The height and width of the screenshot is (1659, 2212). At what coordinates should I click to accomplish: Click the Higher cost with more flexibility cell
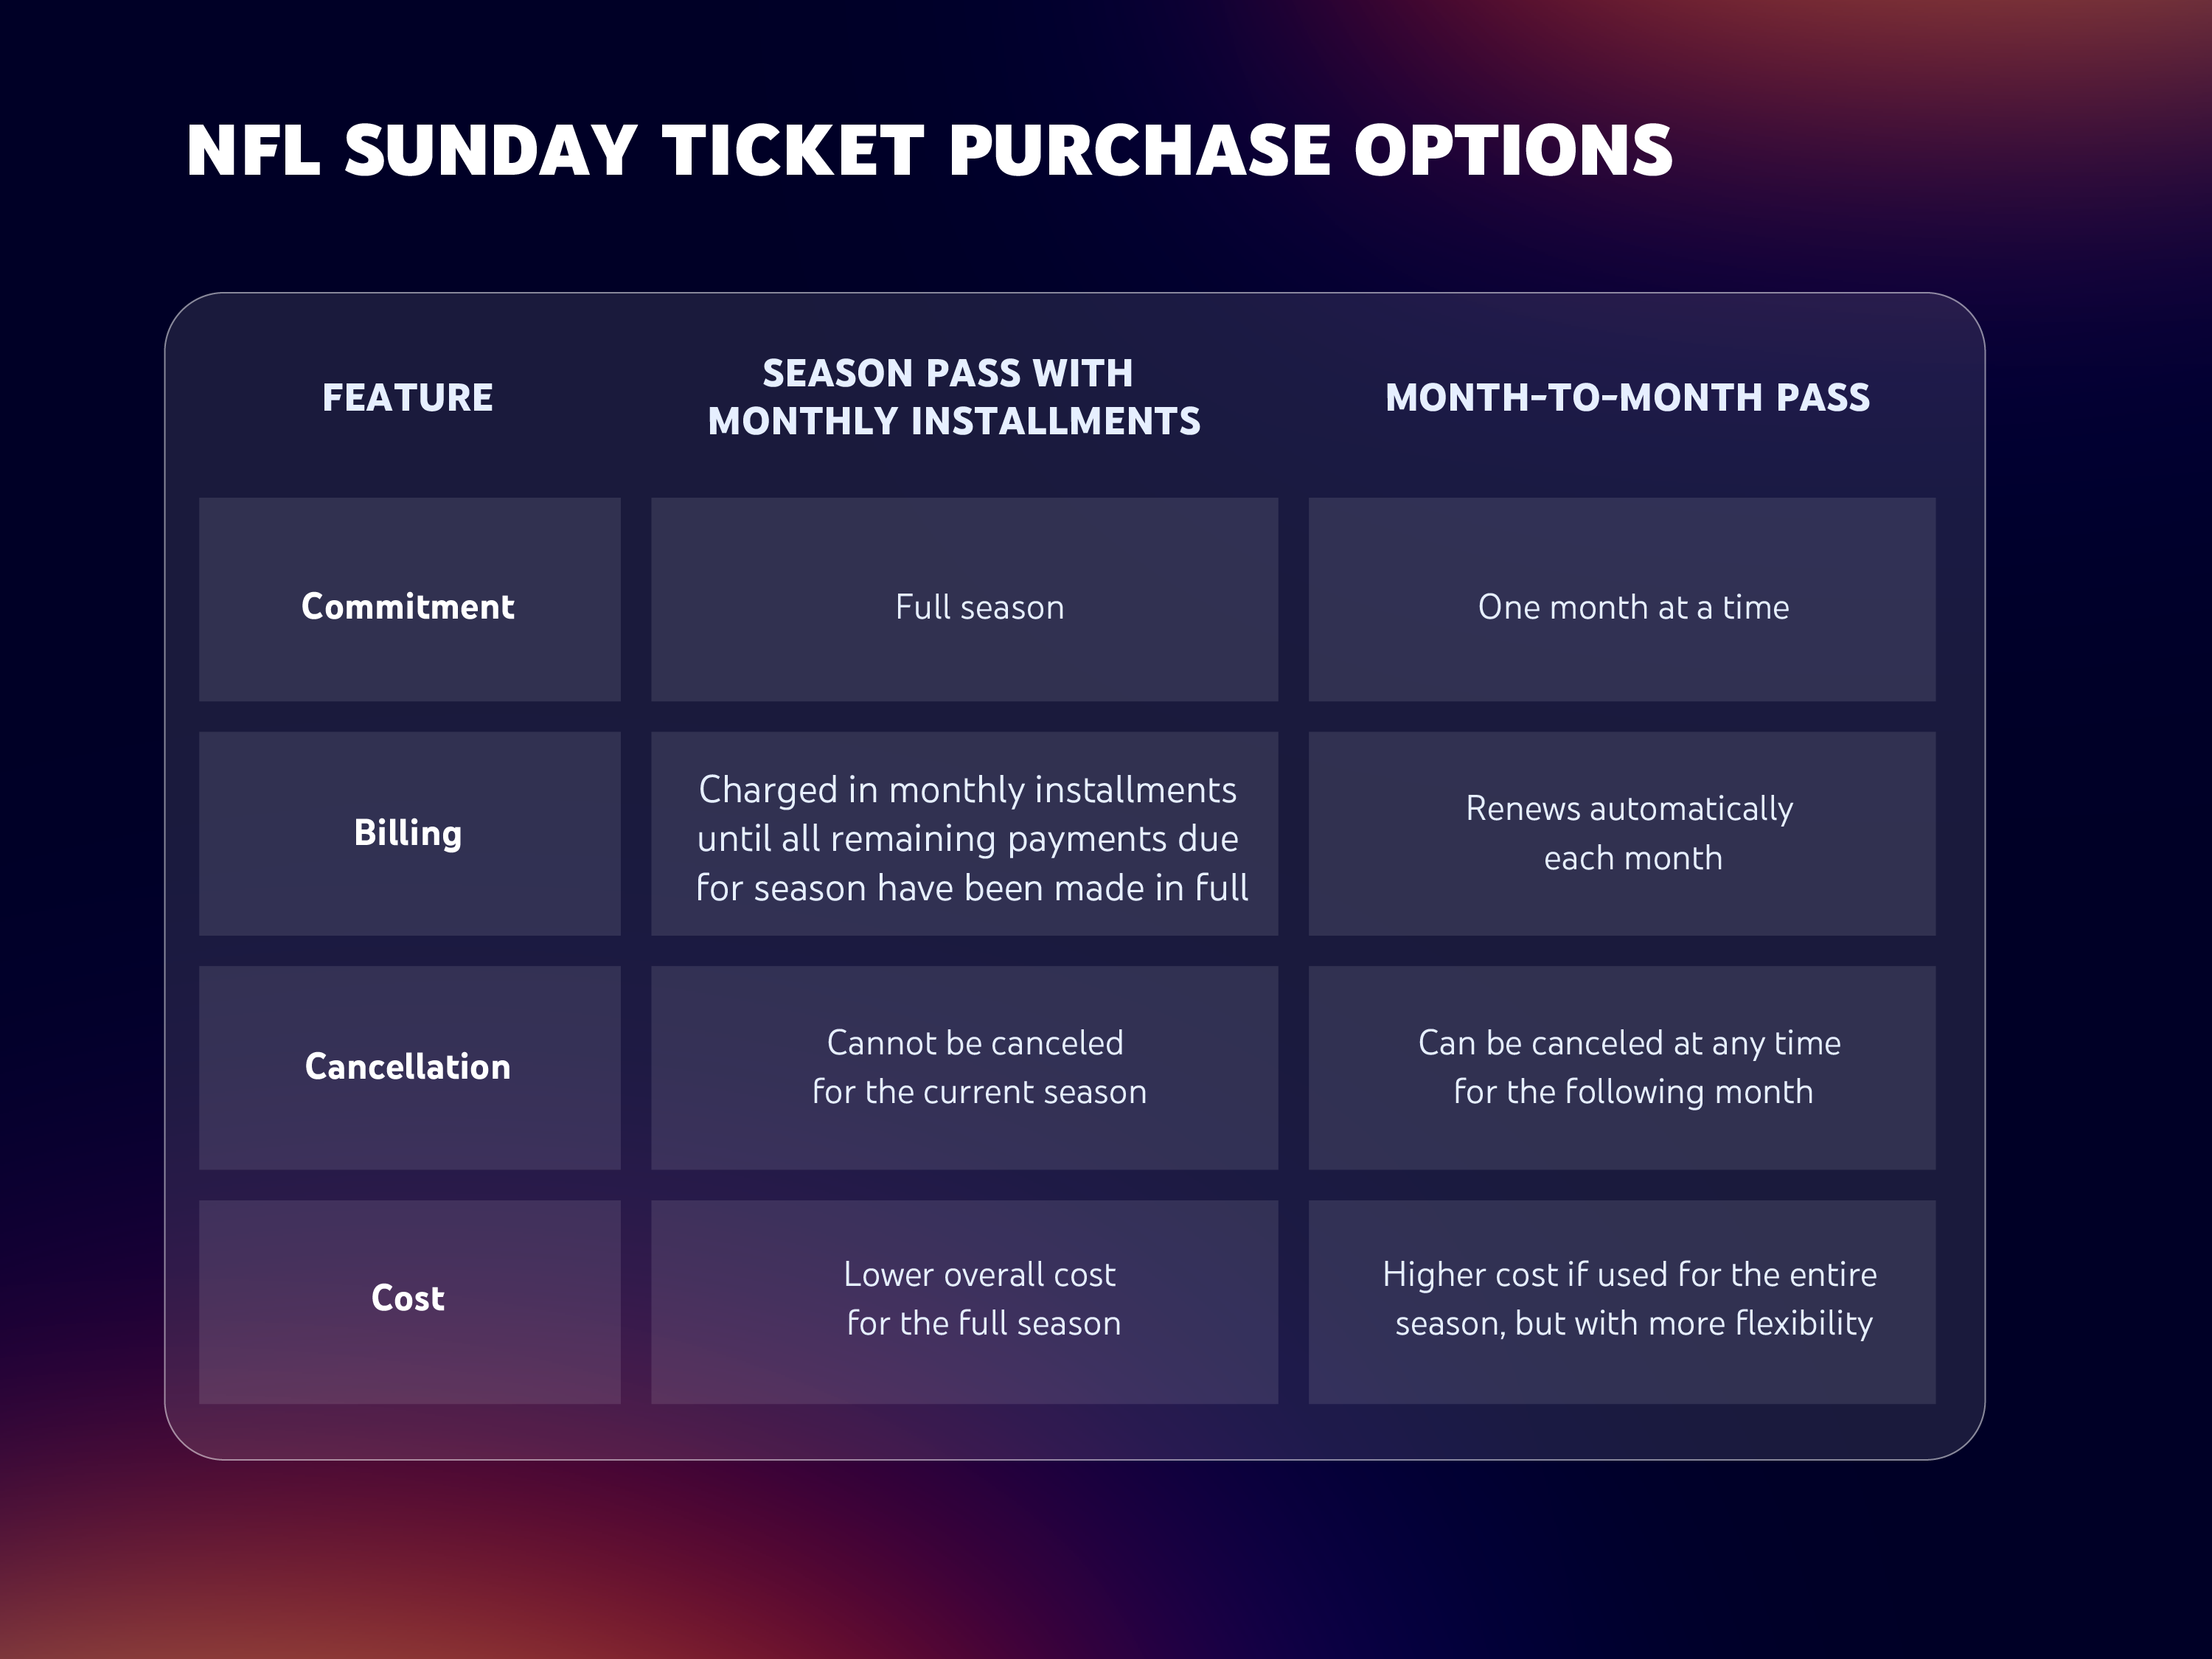click(x=1630, y=1299)
